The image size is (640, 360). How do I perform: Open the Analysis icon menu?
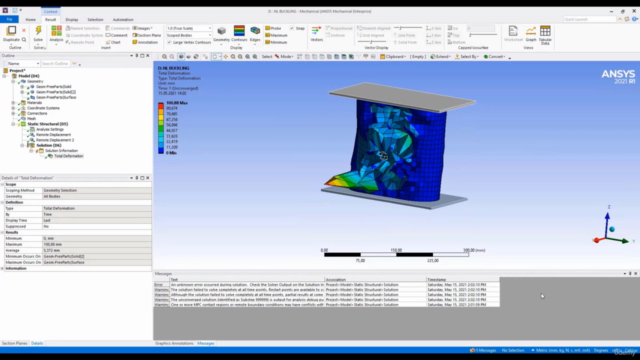[56, 34]
